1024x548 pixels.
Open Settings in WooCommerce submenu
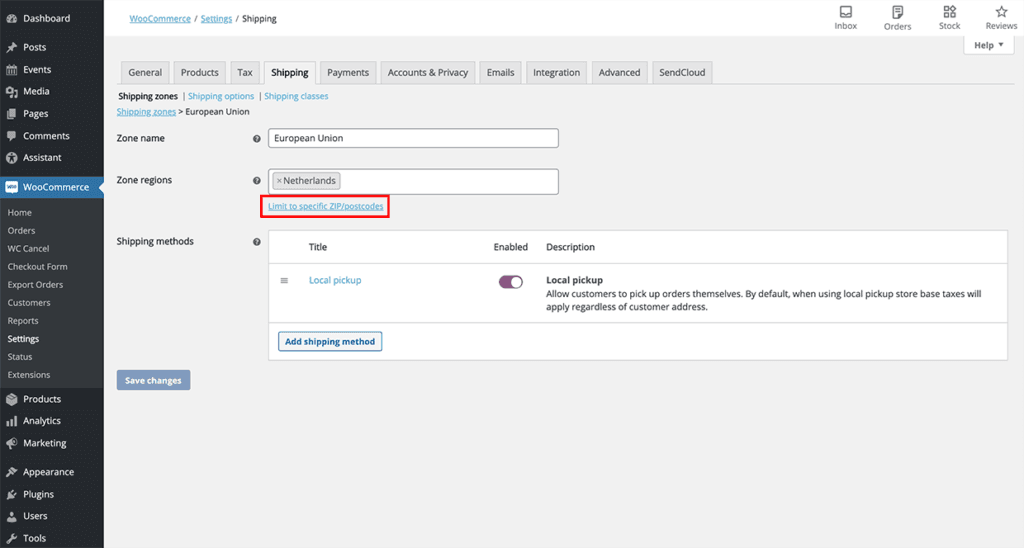[x=24, y=339]
